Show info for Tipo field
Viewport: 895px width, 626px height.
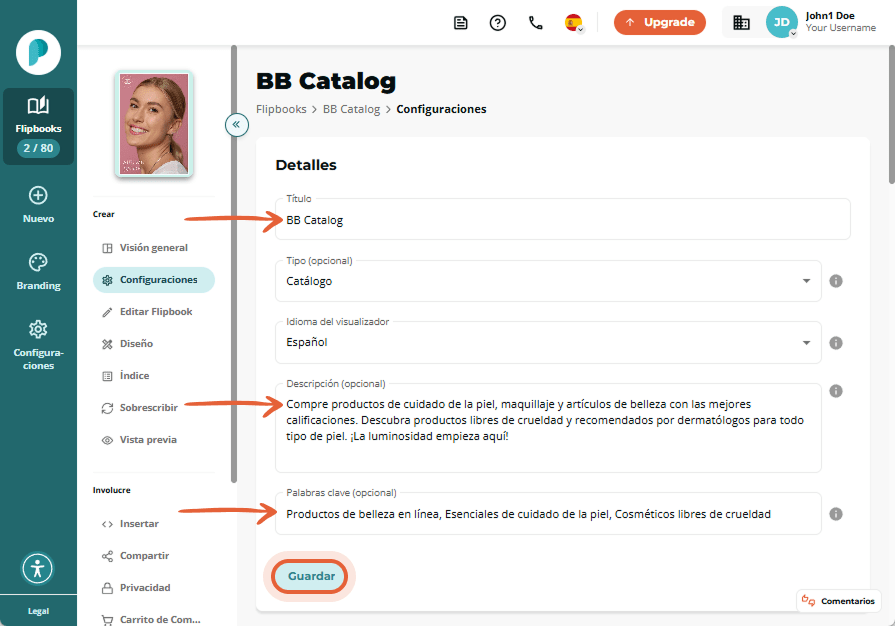(x=836, y=281)
